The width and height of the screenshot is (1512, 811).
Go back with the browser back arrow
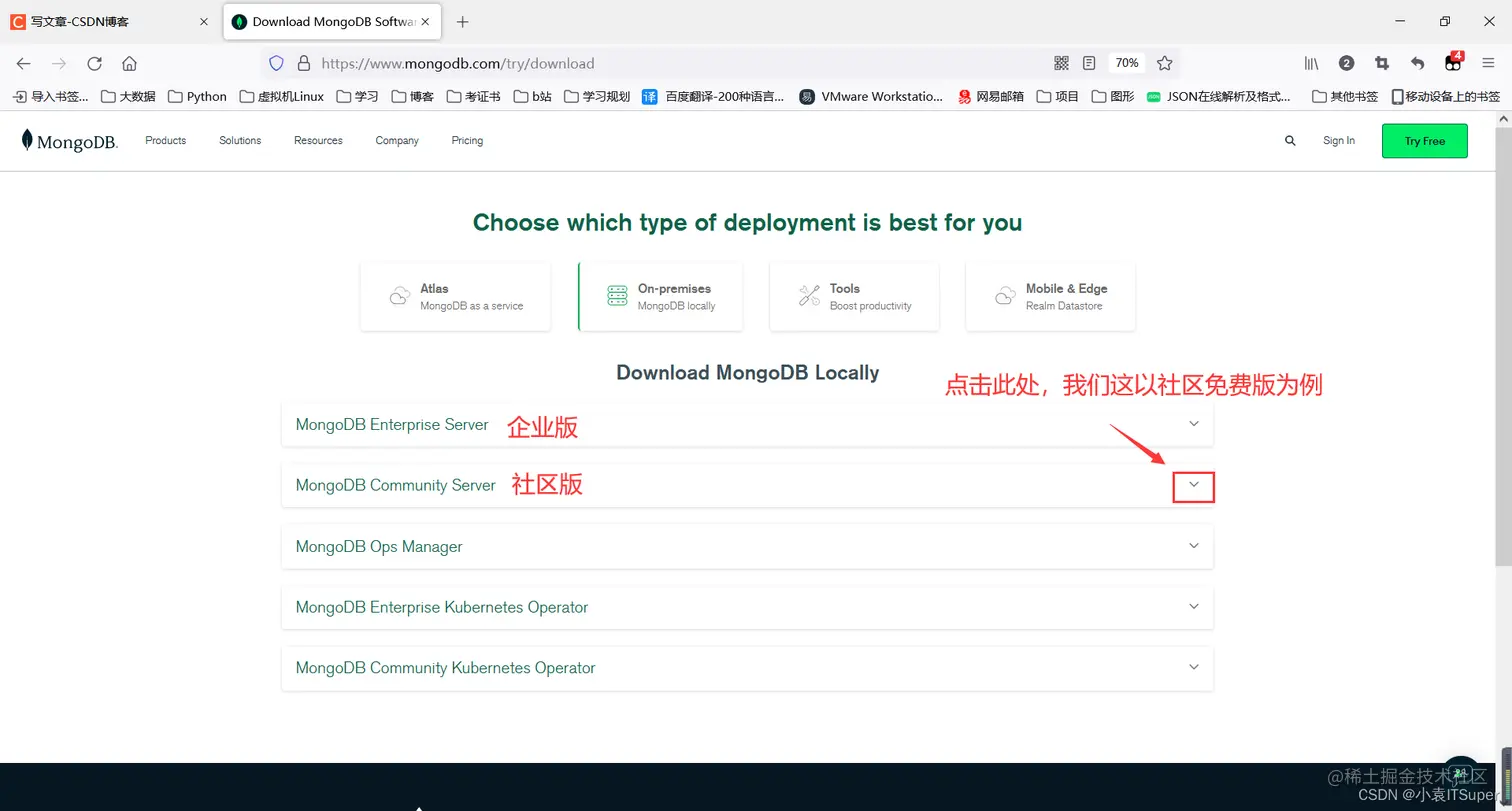tap(23, 63)
